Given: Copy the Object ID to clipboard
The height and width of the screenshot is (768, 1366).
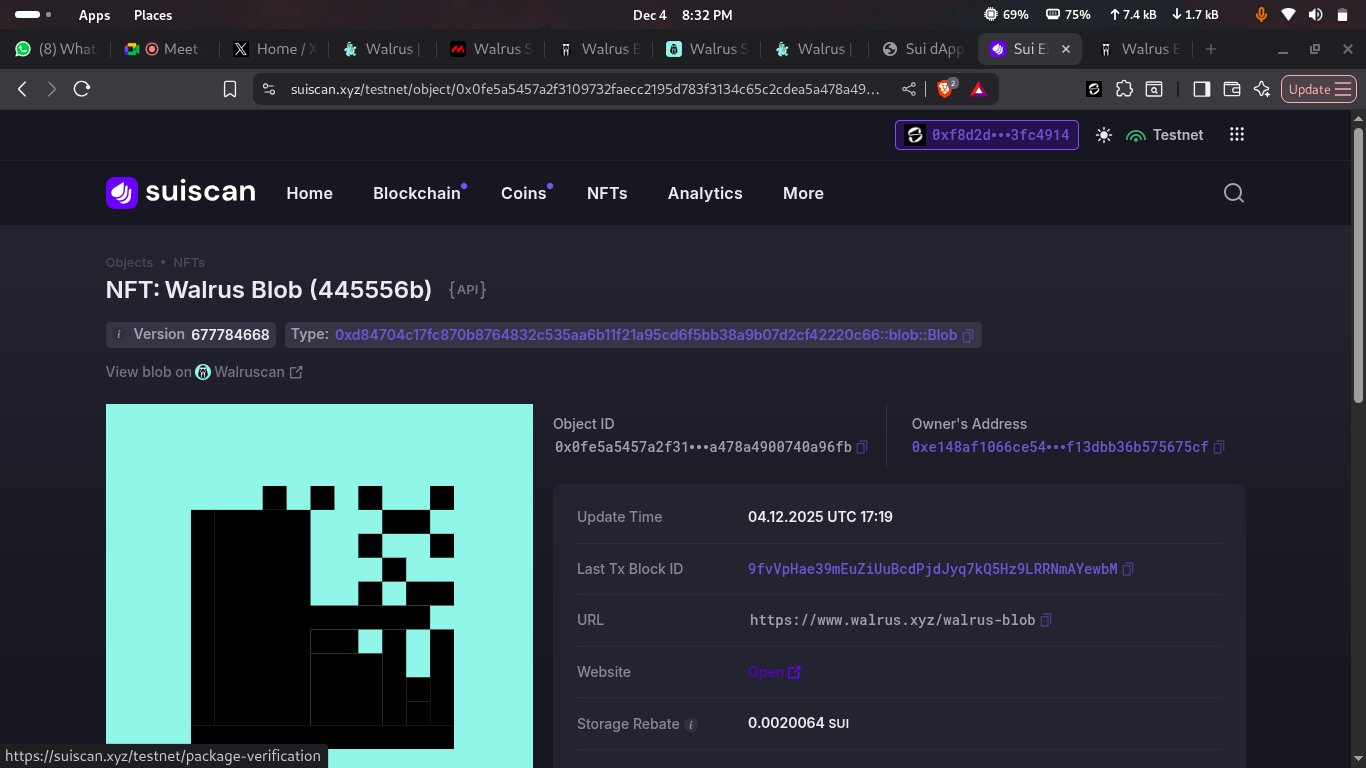Looking at the screenshot, I should pyautogui.click(x=862, y=447).
